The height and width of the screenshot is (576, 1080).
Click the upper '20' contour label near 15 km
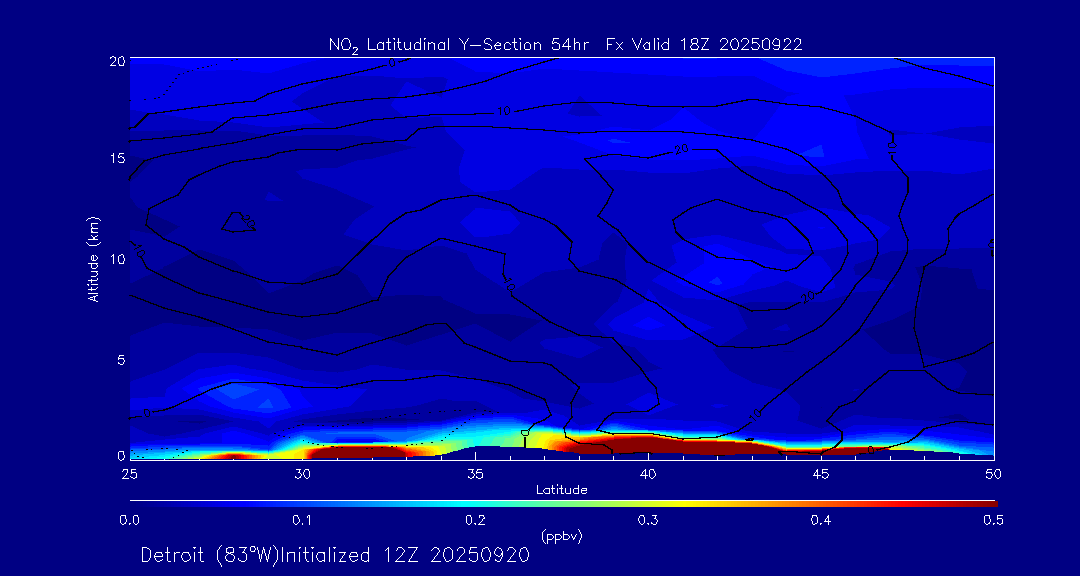pos(682,150)
